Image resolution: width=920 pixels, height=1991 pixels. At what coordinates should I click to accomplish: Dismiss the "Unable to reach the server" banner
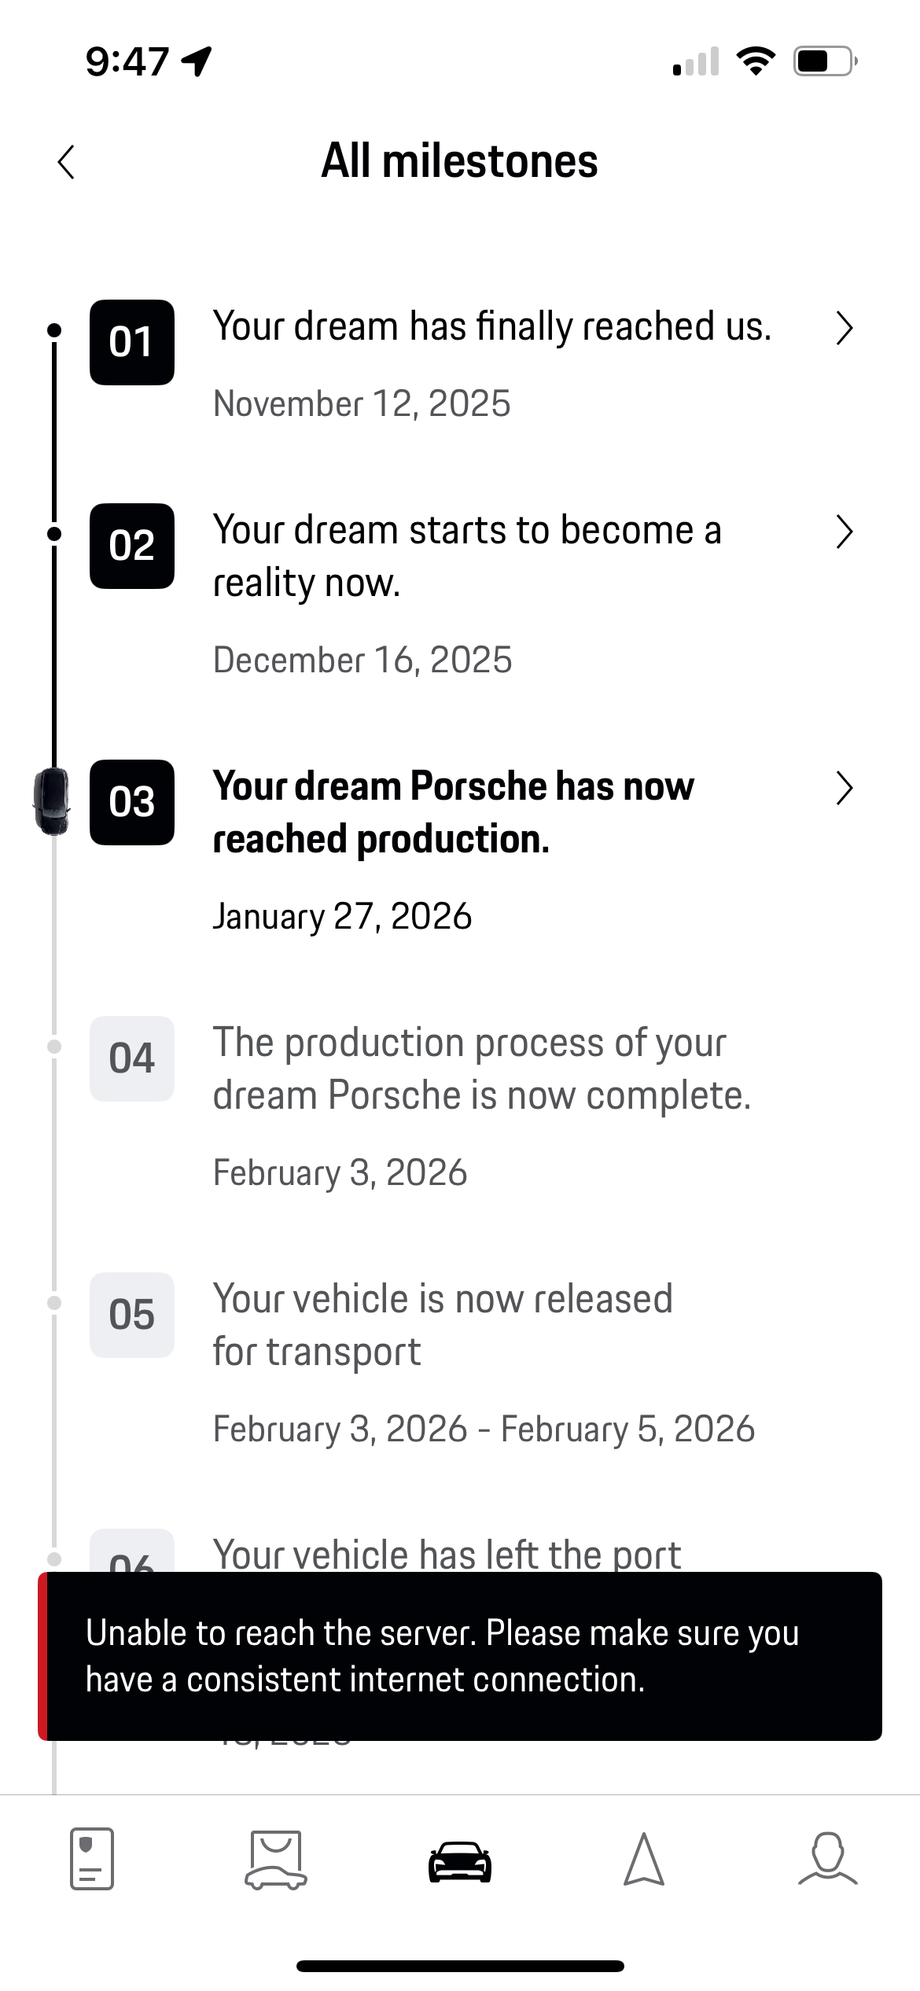tap(460, 1656)
